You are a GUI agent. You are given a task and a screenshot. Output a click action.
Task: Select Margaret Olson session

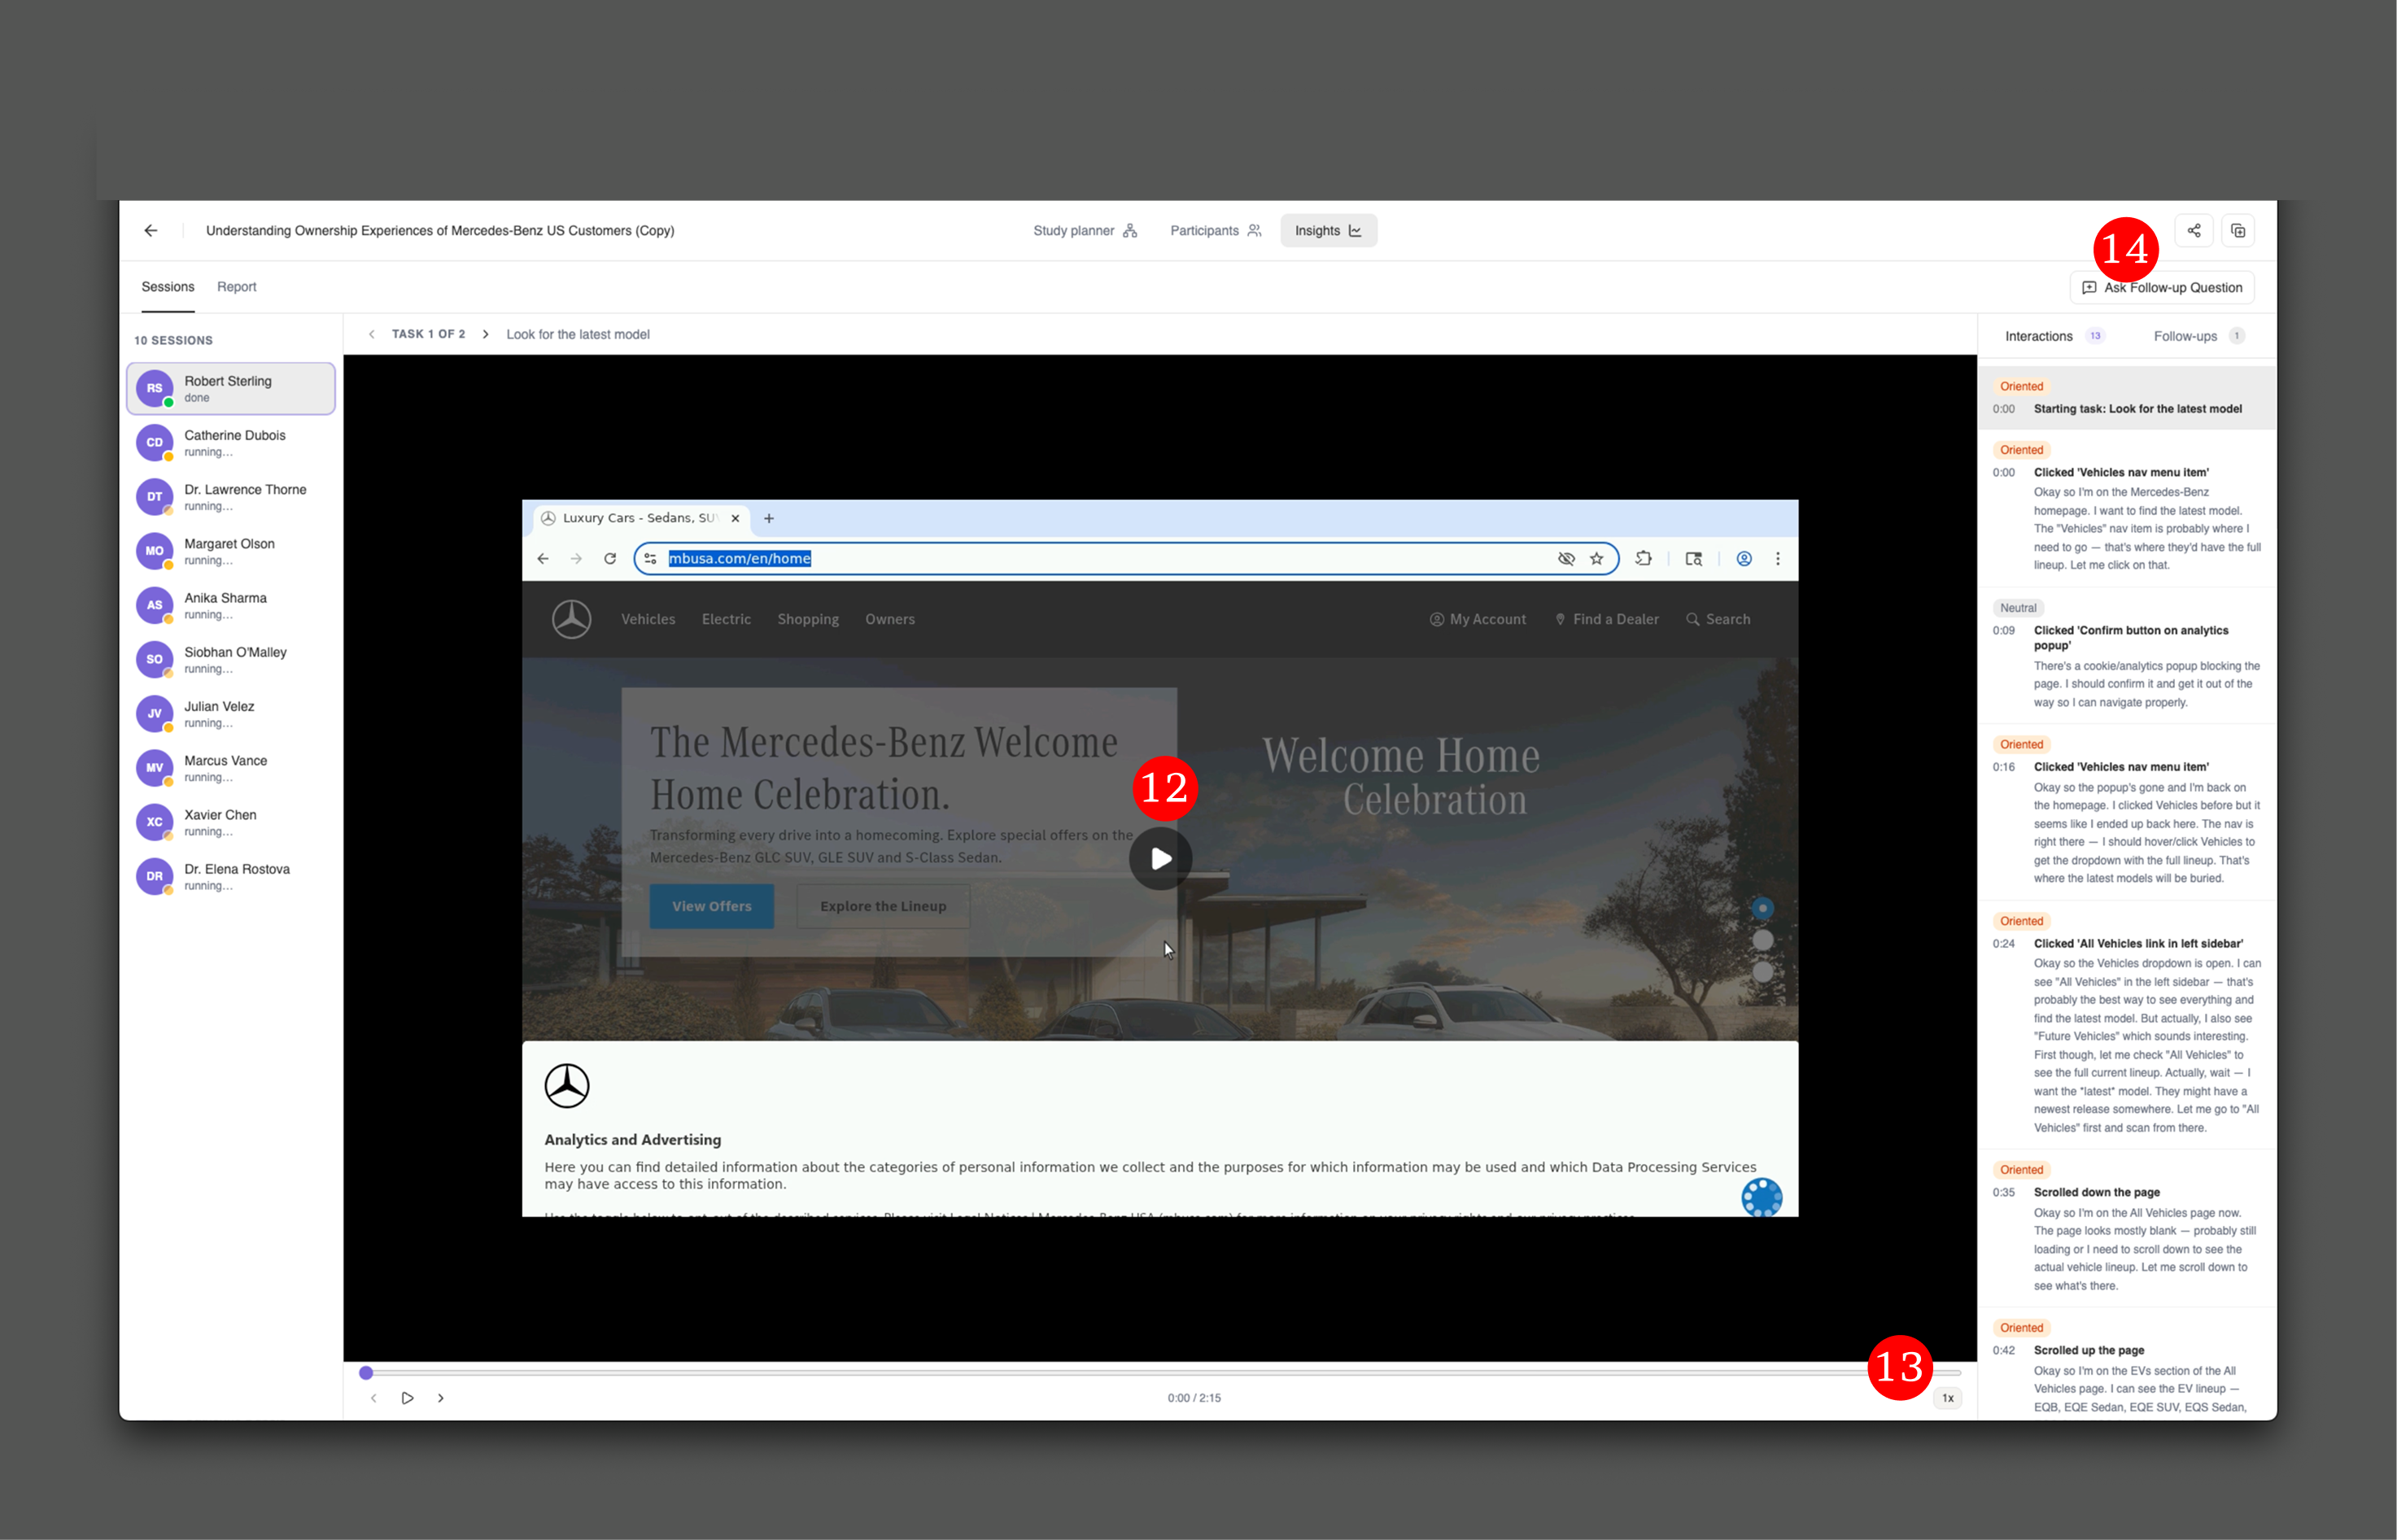231,551
